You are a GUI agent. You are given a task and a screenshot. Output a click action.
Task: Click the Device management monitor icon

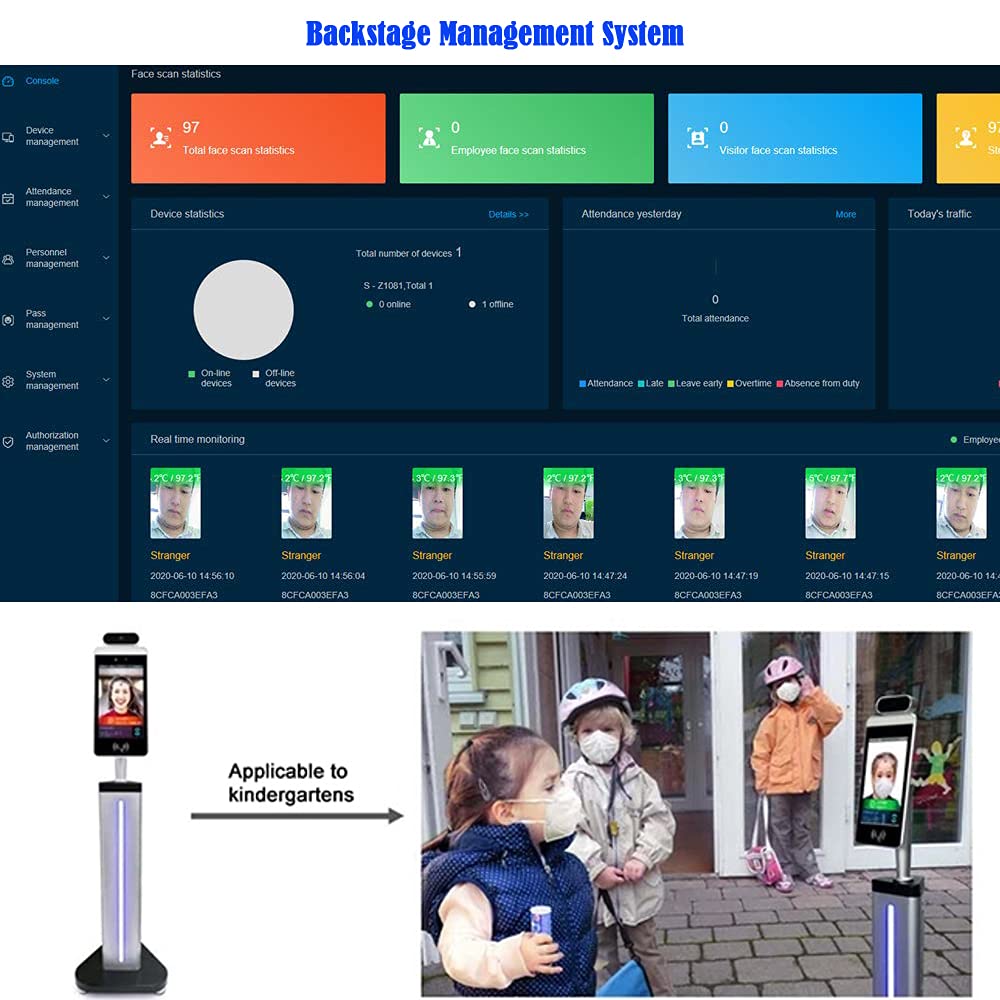pos(8,136)
